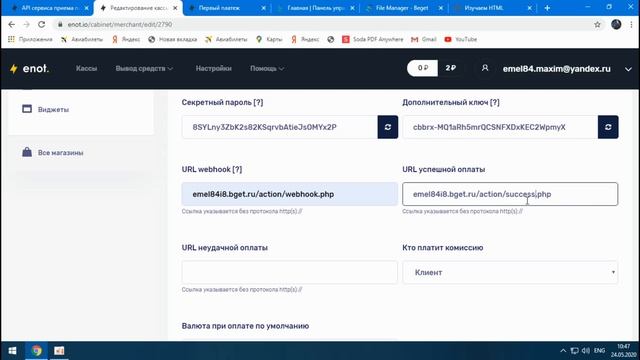Expand the Помощь menu
This screenshot has height=360, width=640.
click(267, 69)
